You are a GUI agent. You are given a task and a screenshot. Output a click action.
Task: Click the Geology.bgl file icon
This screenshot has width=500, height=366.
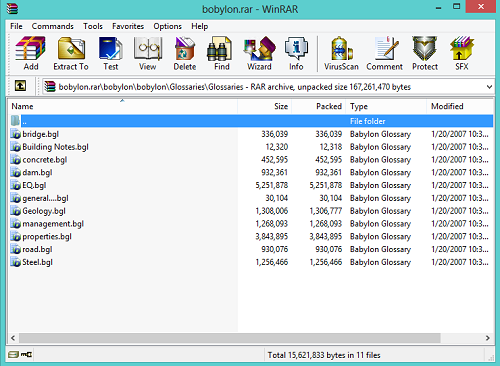15,211
